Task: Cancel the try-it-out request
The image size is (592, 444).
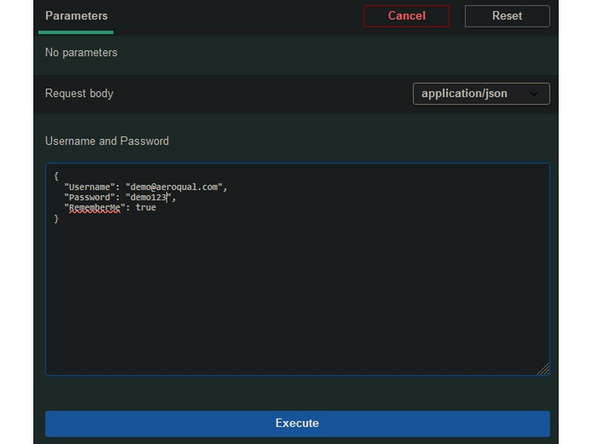Action: tap(407, 16)
